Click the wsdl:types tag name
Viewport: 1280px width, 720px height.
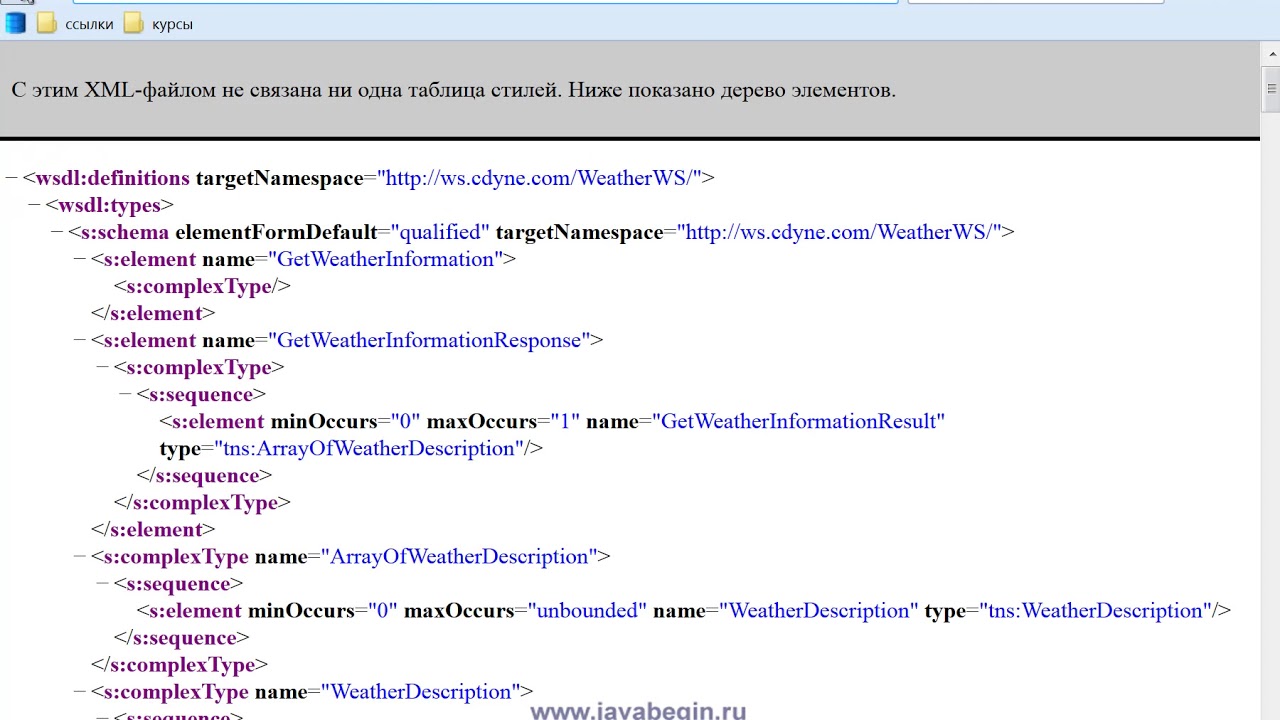[x=109, y=205]
